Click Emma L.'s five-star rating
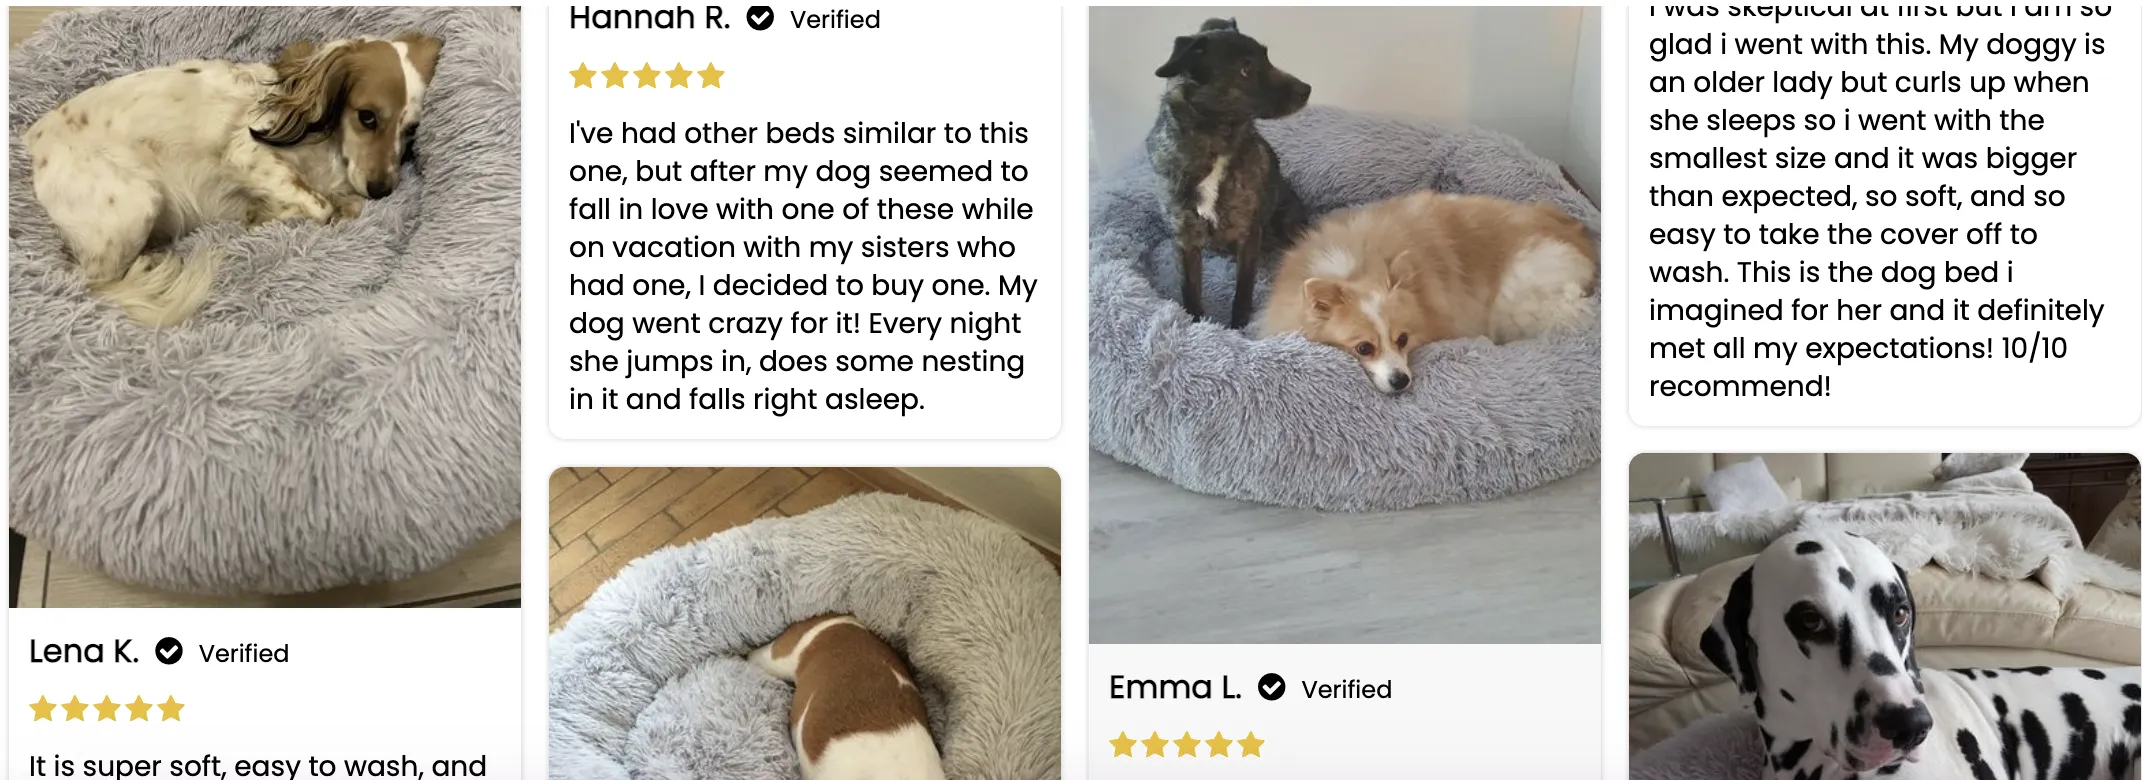The width and height of the screenshot is (2142, 780). (x=1187, y=745)
